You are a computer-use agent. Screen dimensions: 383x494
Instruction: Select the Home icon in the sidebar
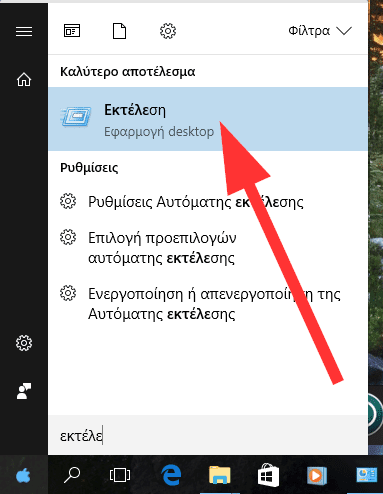tap(24, 80)
